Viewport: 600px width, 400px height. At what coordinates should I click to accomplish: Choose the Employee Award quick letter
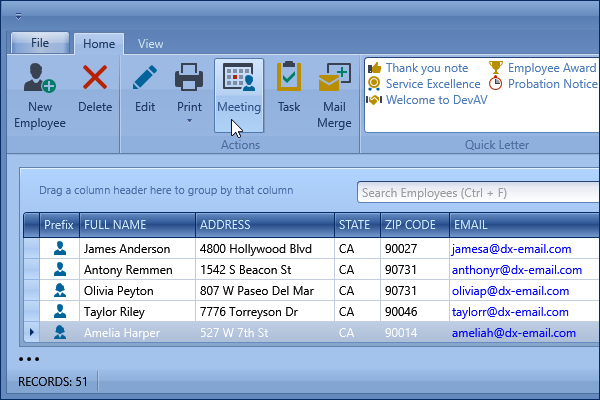551,68
